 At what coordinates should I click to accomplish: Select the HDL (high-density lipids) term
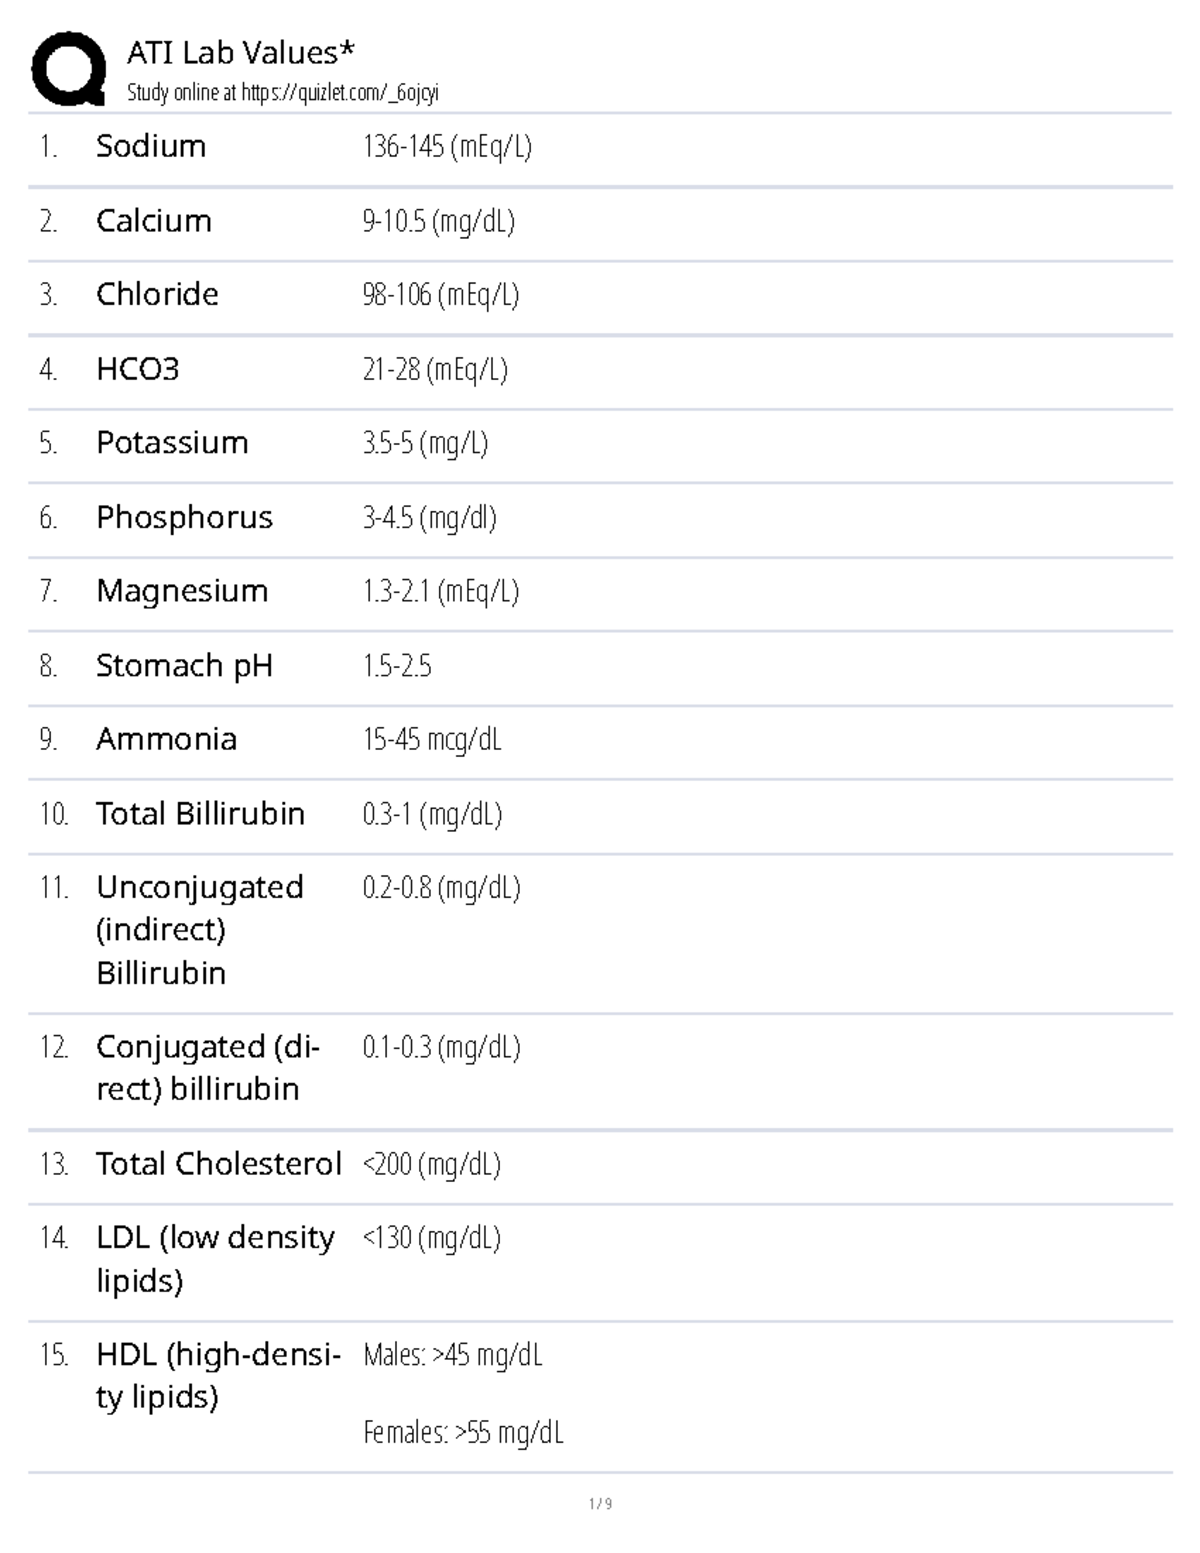(x=217, y=1375)
